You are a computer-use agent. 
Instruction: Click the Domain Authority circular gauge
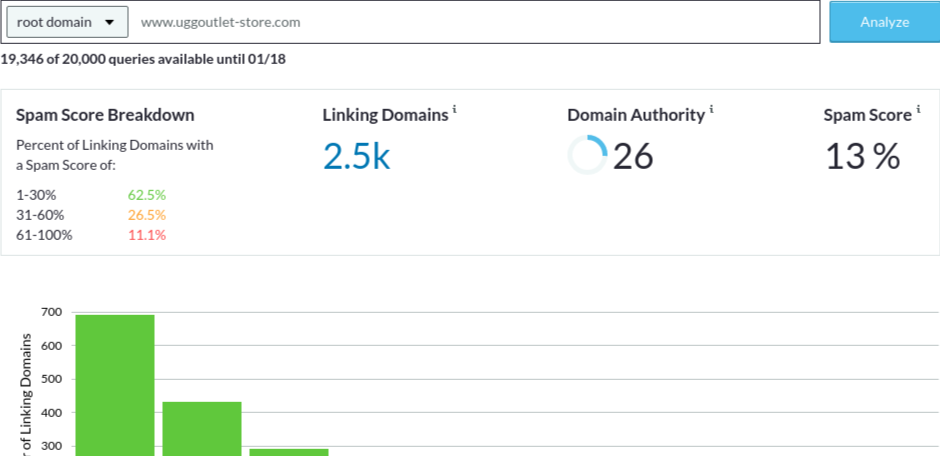click(x=587, y=155)
